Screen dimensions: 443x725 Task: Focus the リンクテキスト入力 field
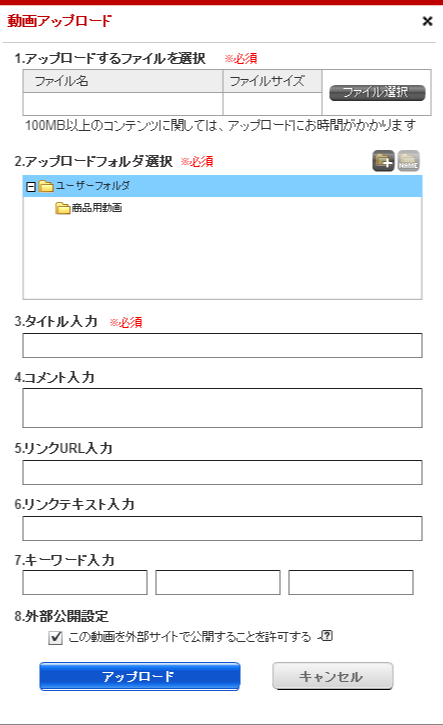(x=222, y=528)
